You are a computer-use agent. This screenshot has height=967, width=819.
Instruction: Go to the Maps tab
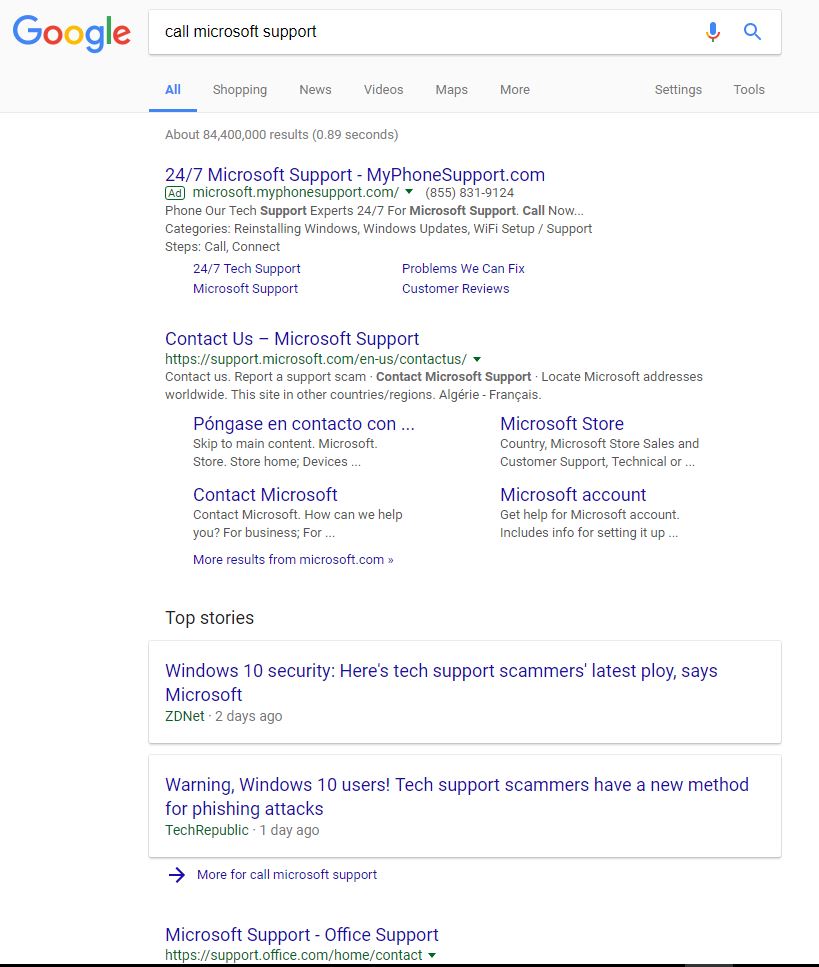tap(451, 90)
